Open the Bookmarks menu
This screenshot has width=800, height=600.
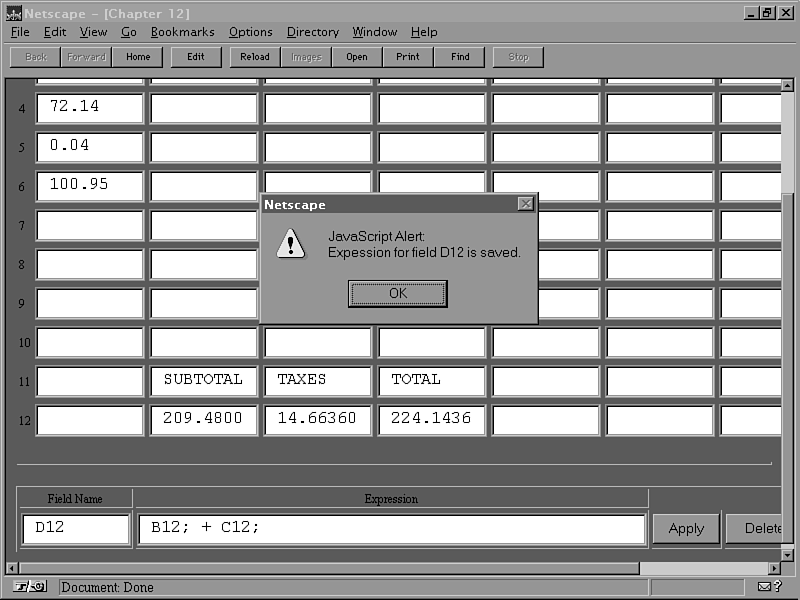pos(182,32)
